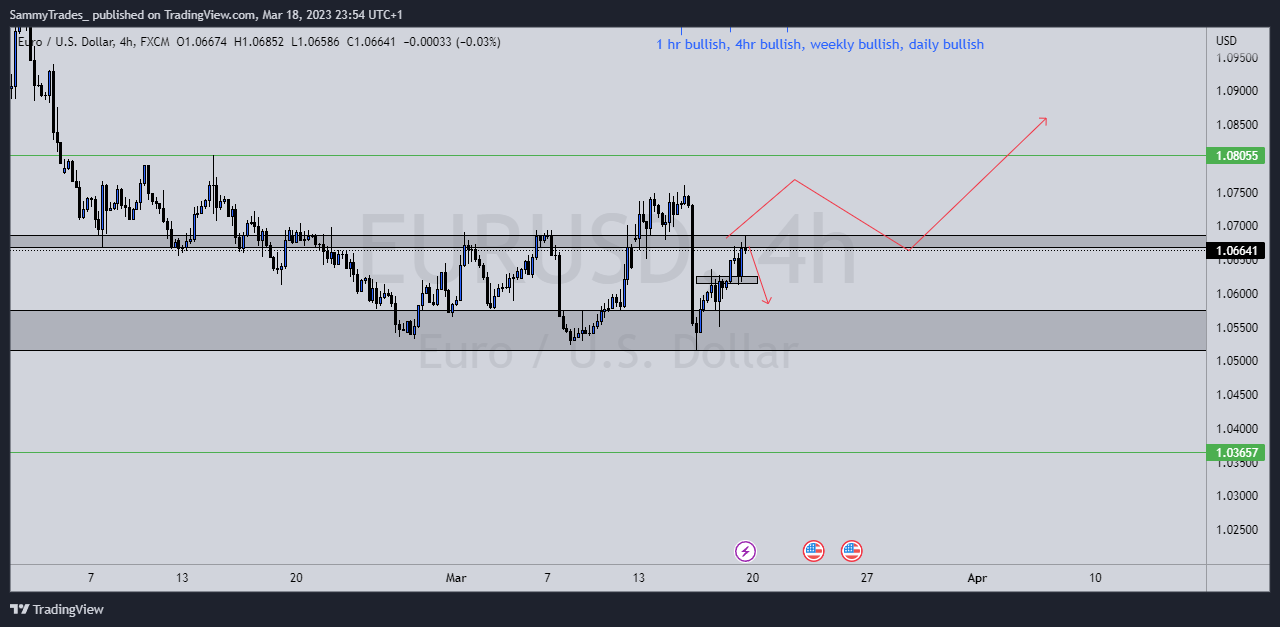
Task: Click the H1.06852 high value
Action: (259, 42)
